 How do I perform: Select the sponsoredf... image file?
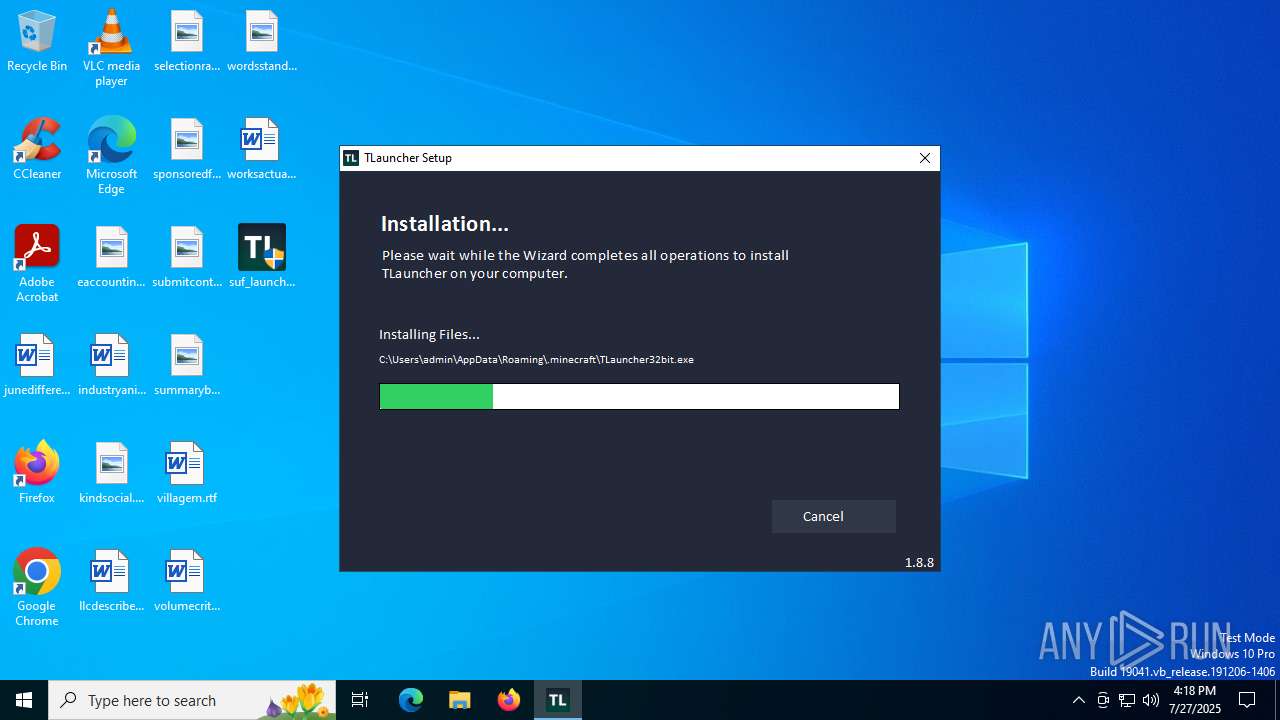pos(187,150)
